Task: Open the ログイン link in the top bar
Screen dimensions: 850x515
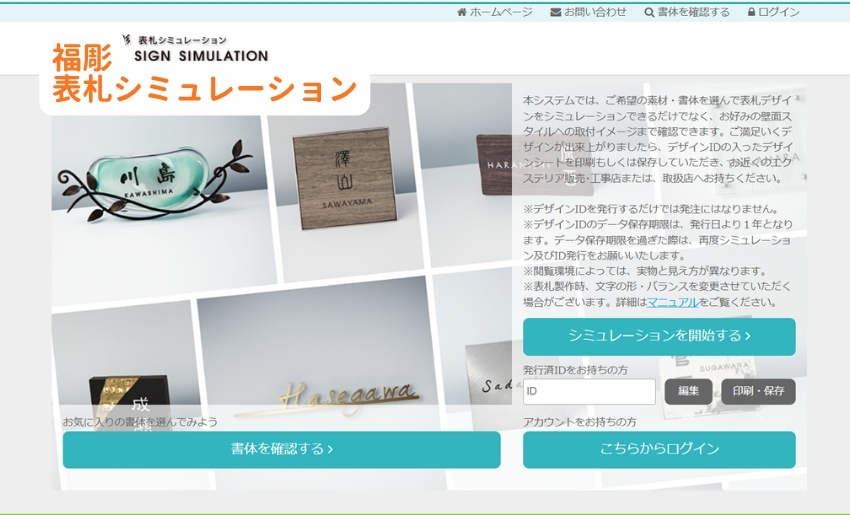Action: click(778, 12)
